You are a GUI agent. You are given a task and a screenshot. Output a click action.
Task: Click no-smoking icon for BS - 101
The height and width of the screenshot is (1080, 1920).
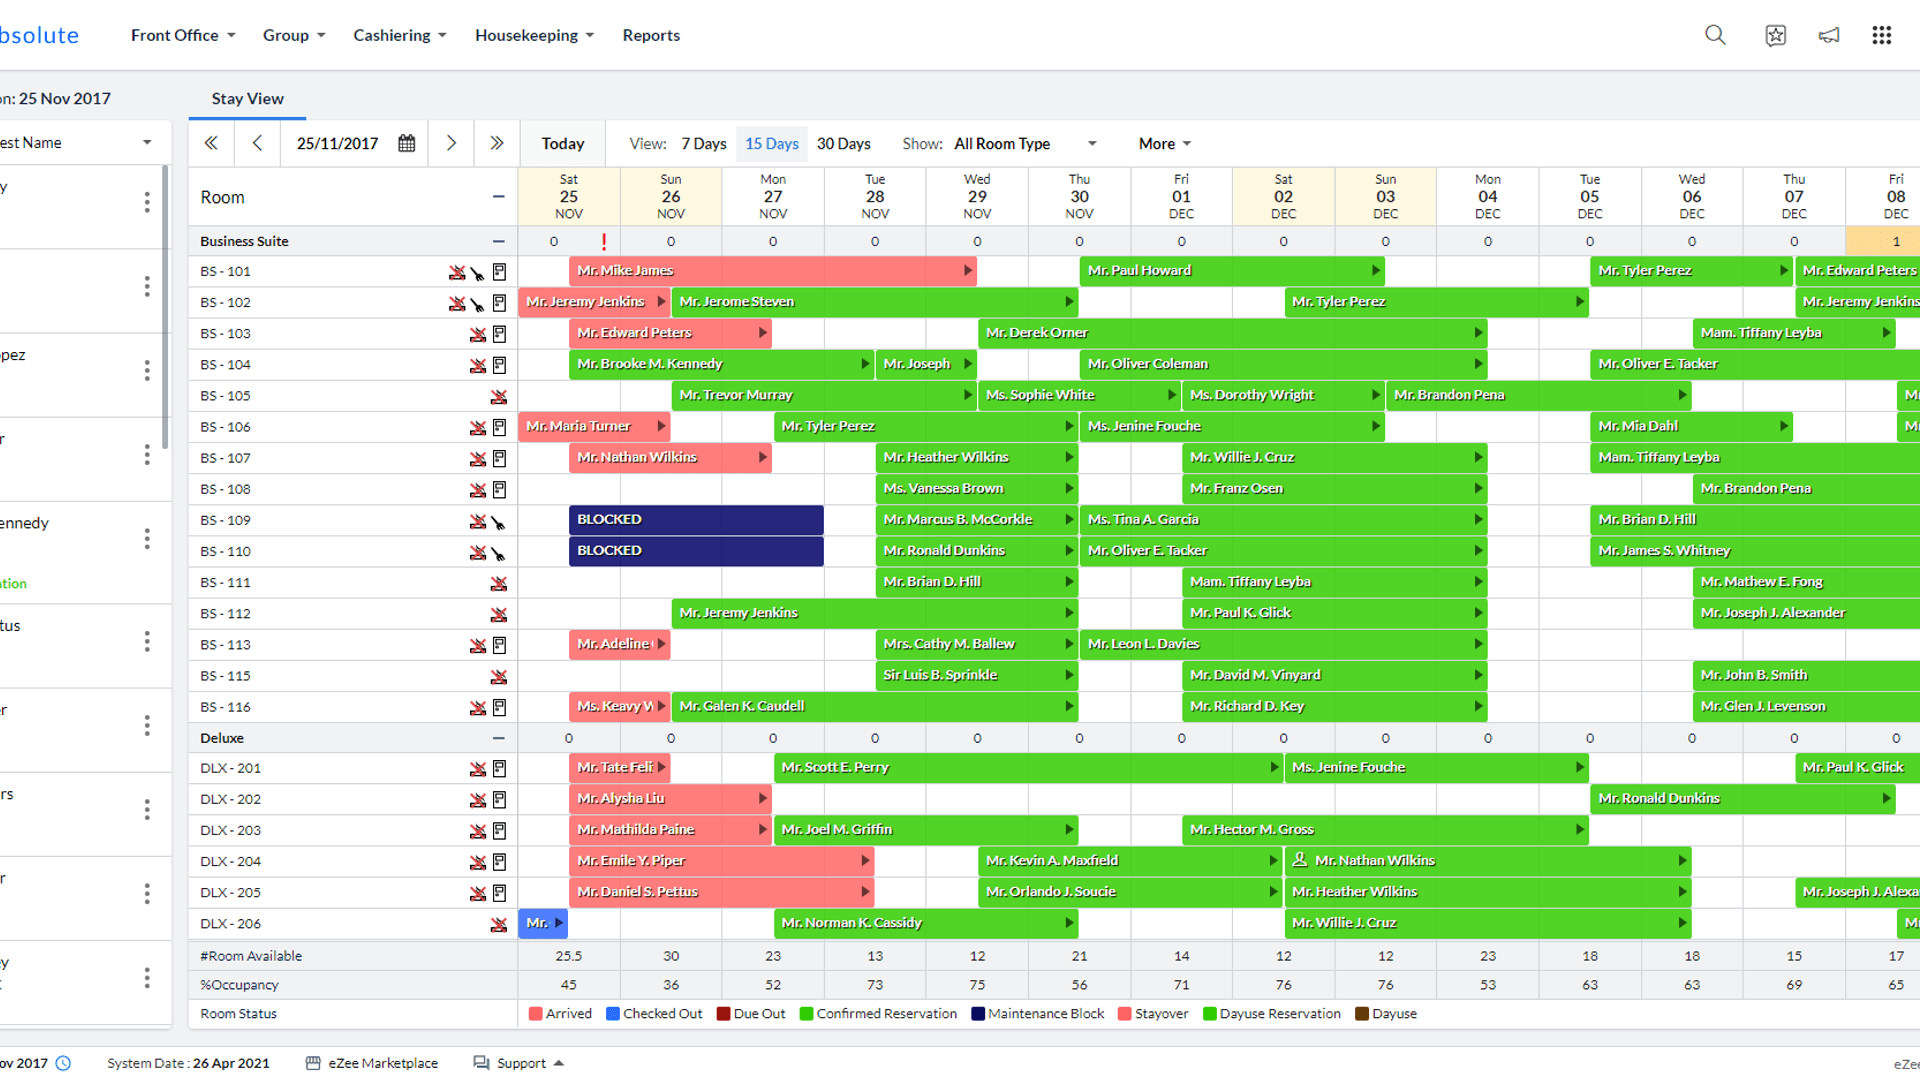pos(457,272)
